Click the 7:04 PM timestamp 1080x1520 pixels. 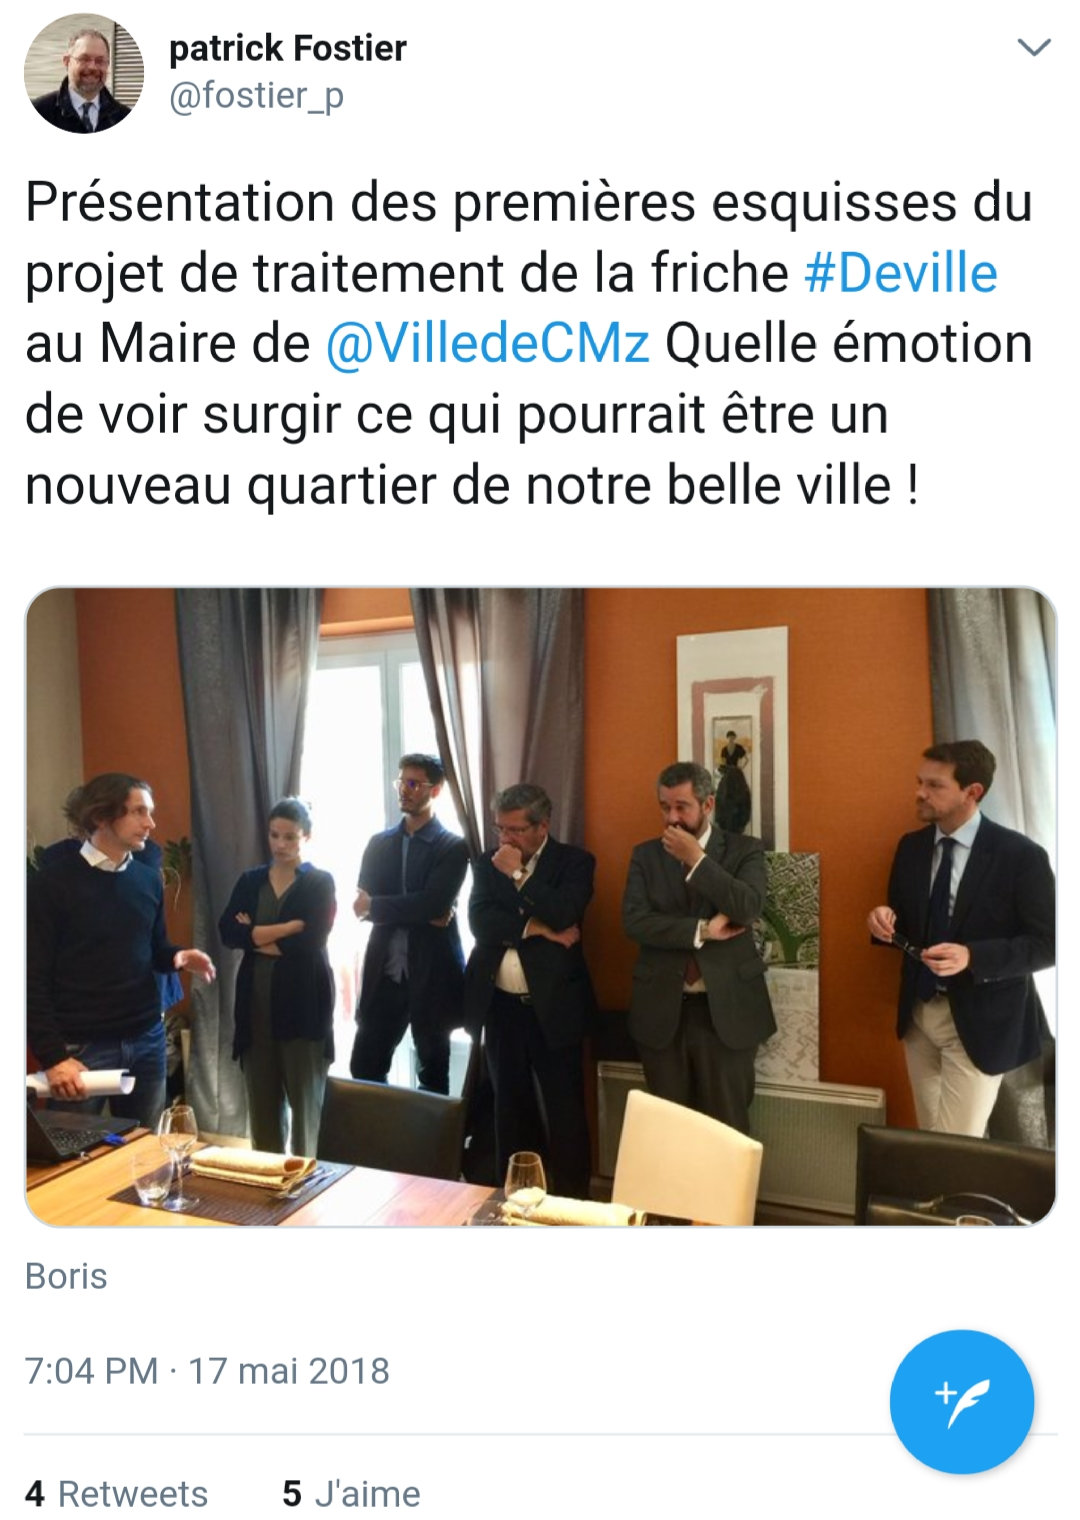coord(91,1370)
